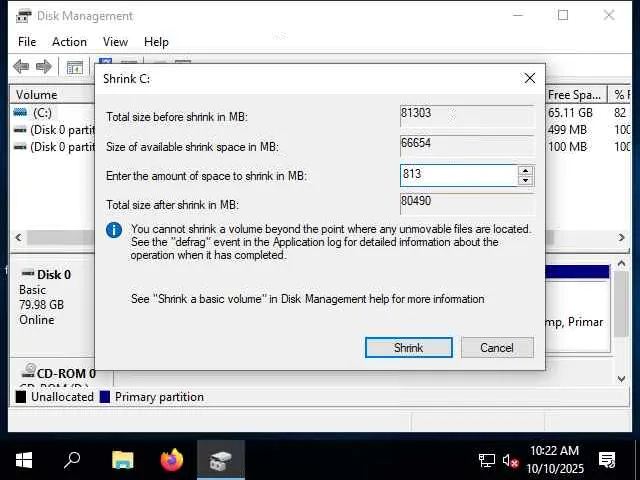Click the Disk Management taskbar icon
Screen dimensions: 640x480
pos(221,460)
